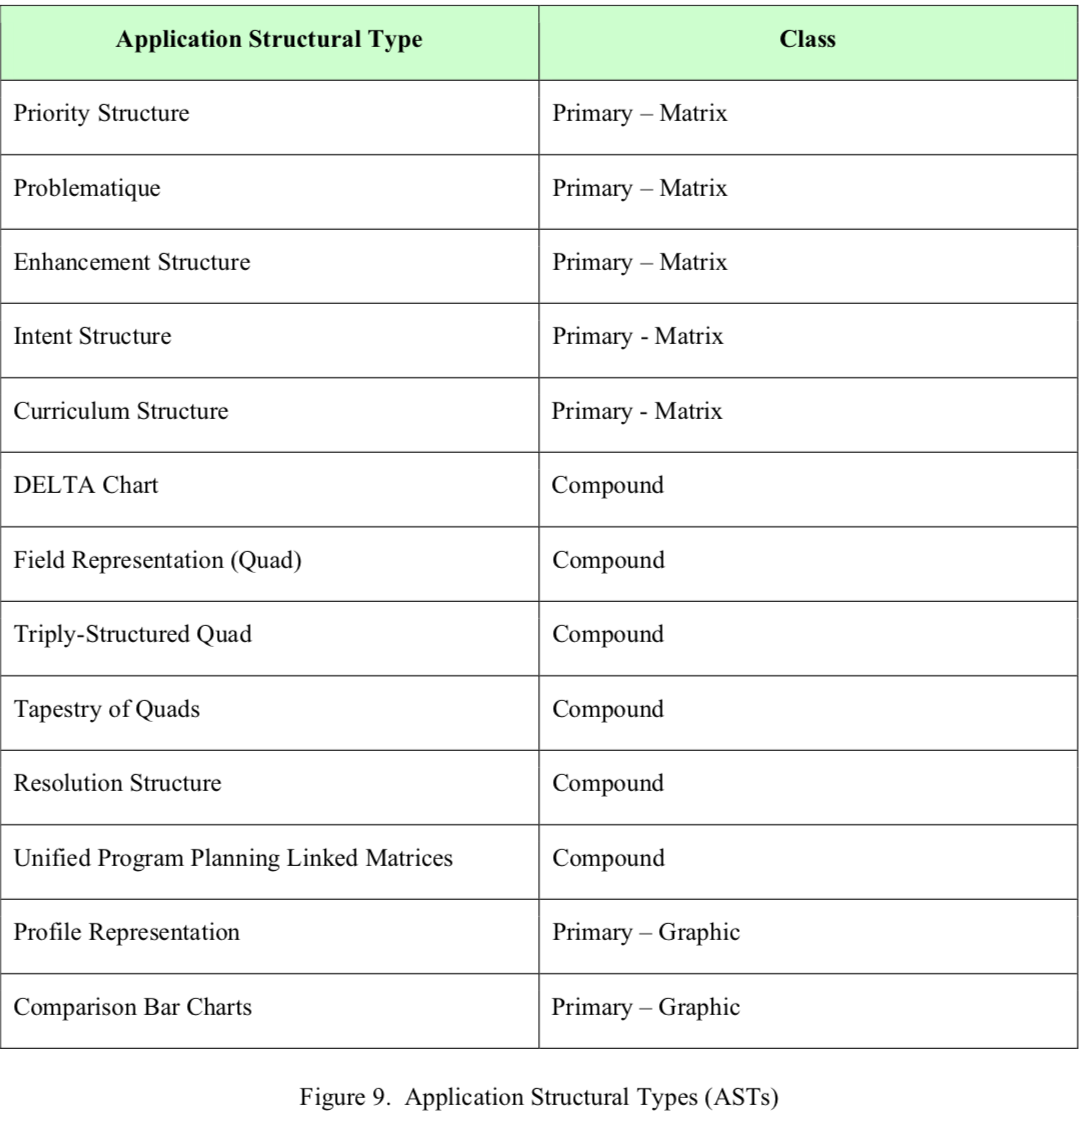Select the "Enhancement Structure" entry

[x=132, y=263]
